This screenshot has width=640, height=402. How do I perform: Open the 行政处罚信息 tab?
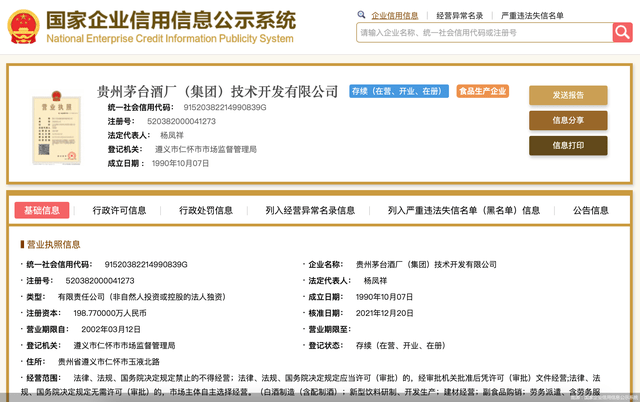tap(206, 210)
